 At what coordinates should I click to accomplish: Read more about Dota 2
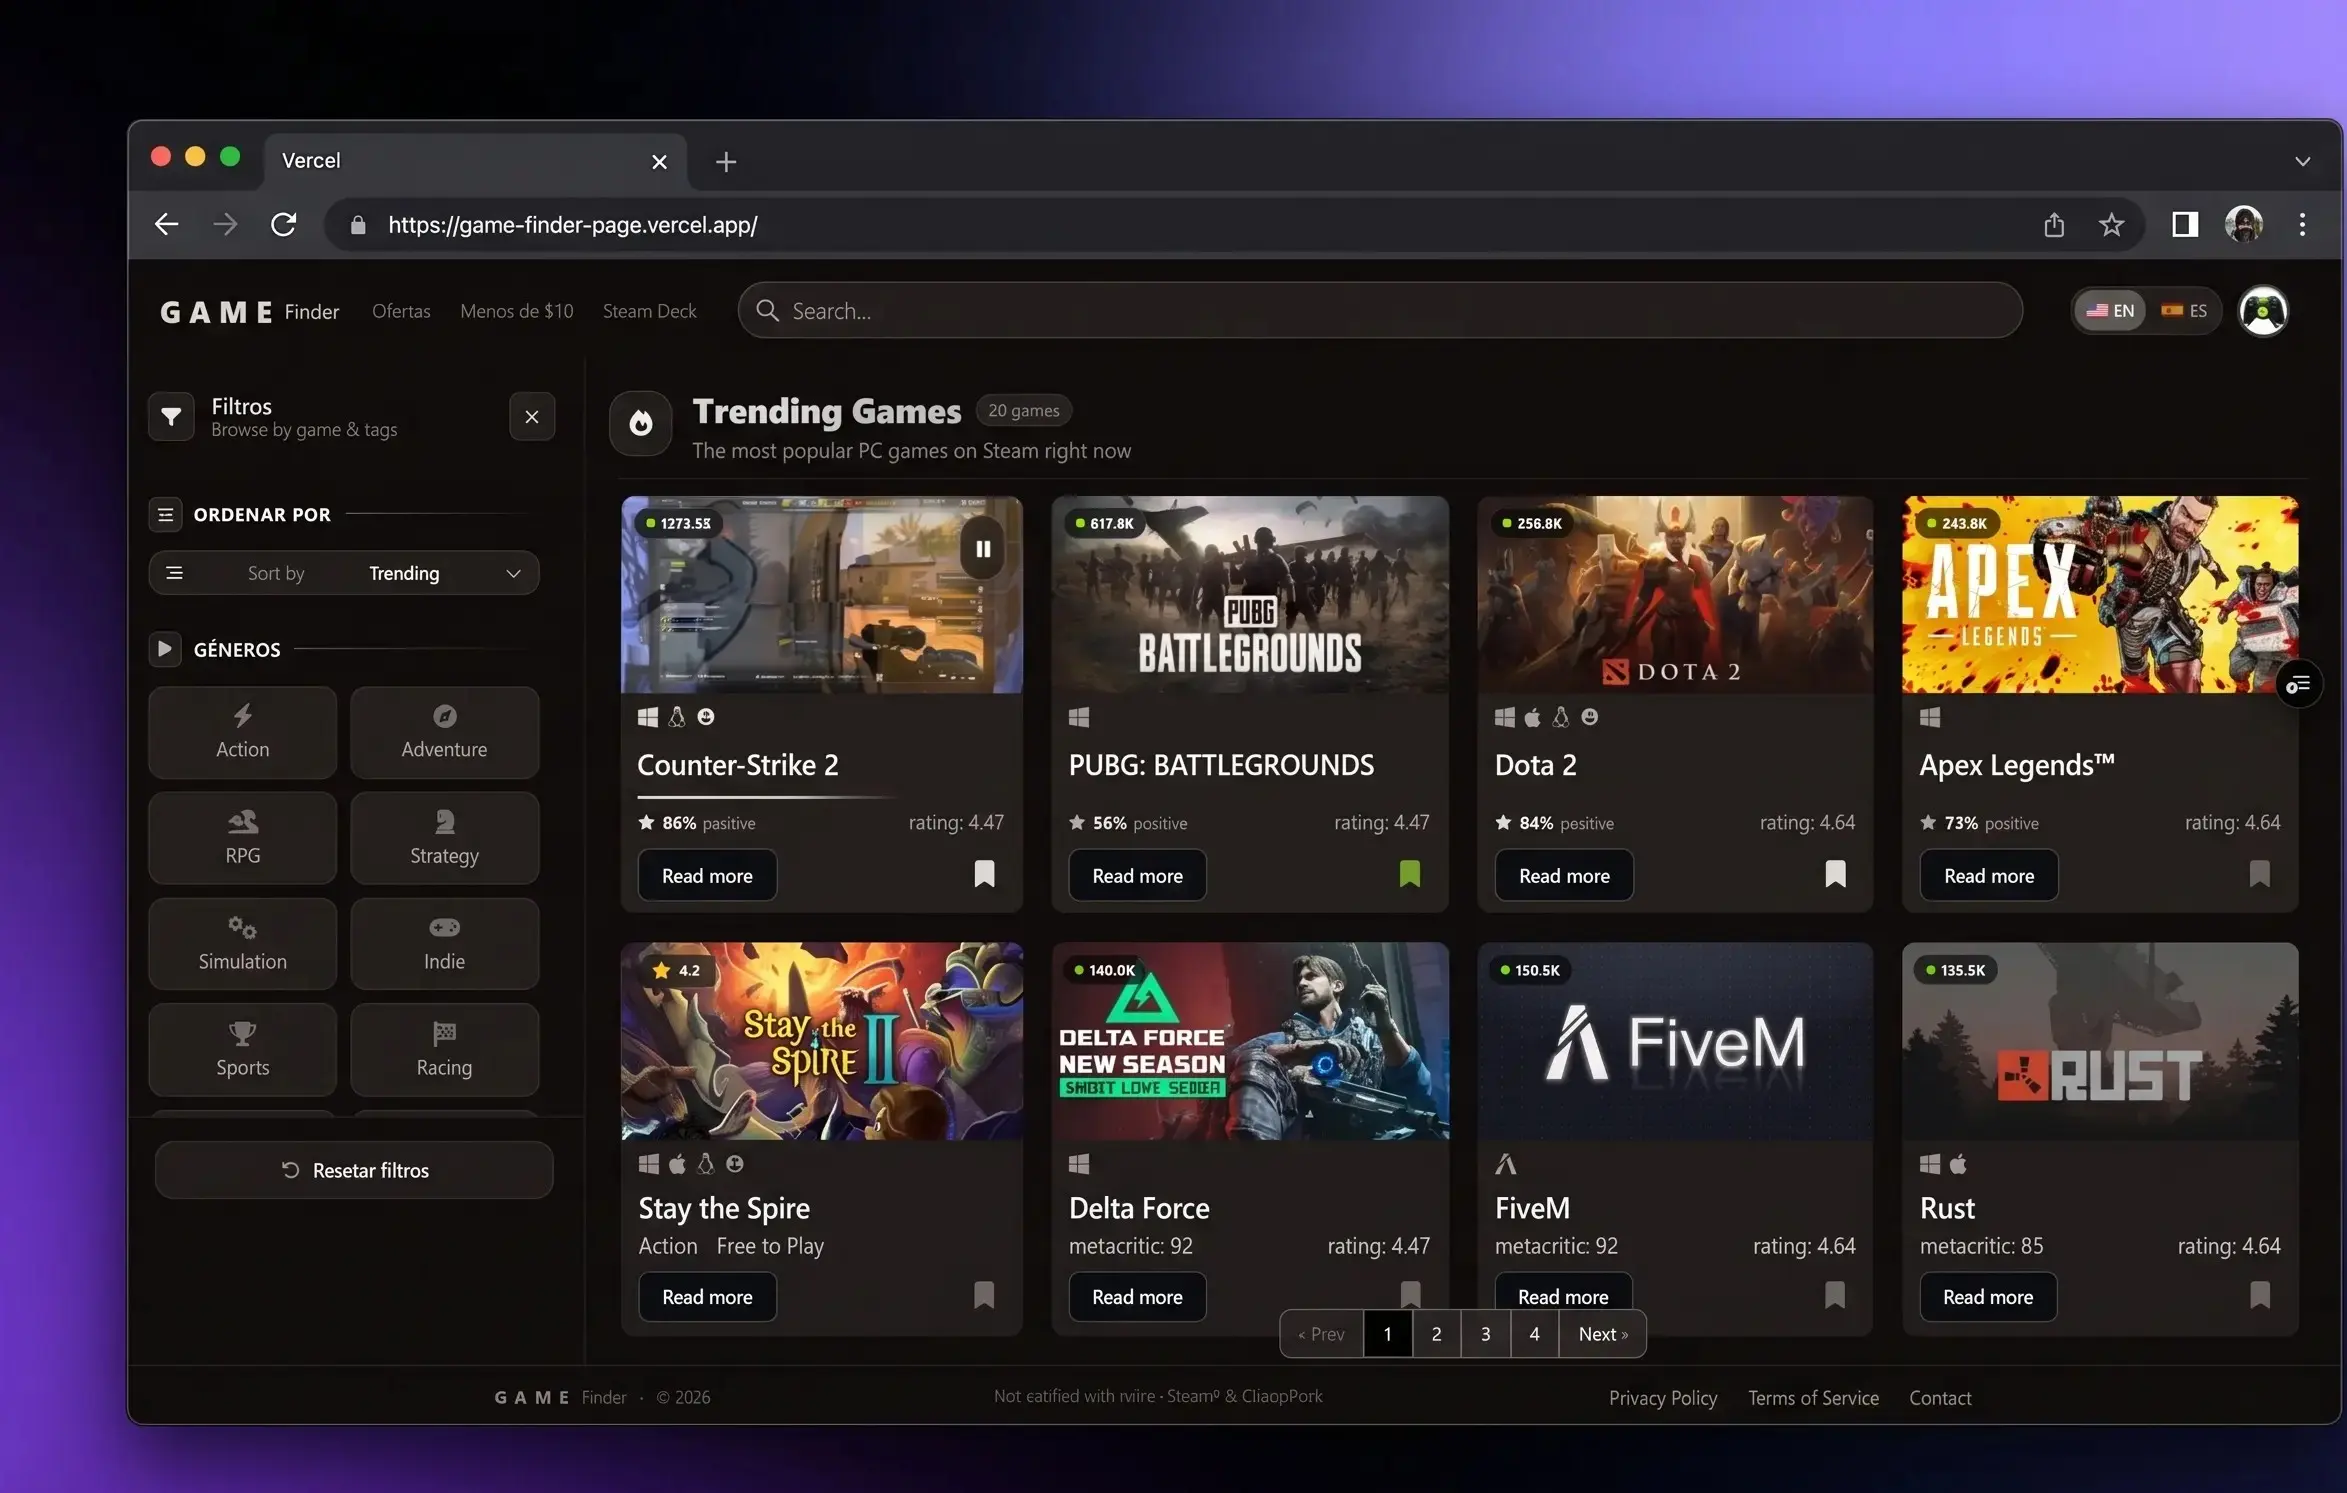pos(1564,876)
